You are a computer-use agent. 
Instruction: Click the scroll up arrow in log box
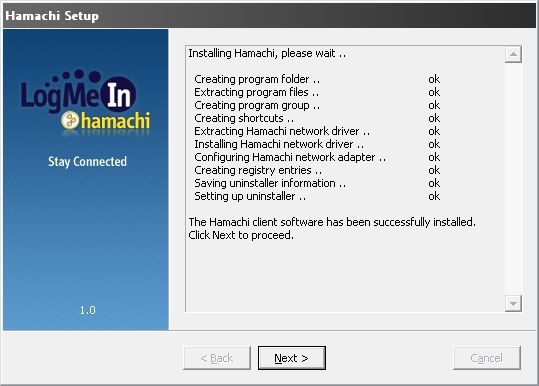click(x=513, y=54)
